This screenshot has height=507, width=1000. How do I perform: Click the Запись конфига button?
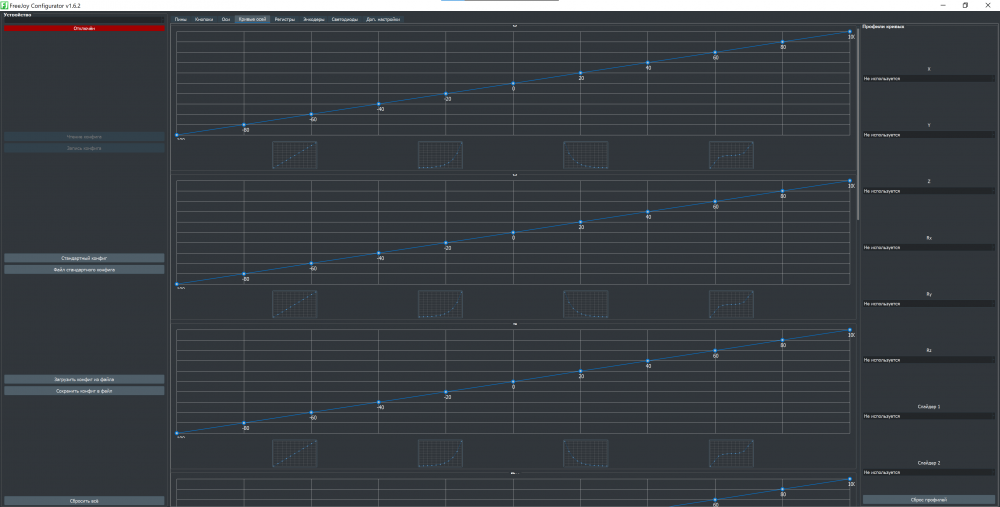point(84,148)
